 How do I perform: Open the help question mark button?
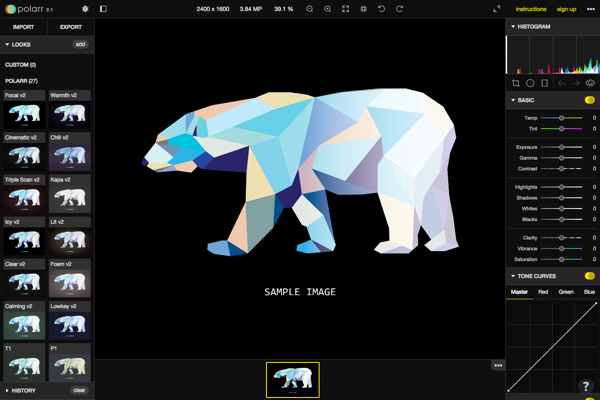586,386
